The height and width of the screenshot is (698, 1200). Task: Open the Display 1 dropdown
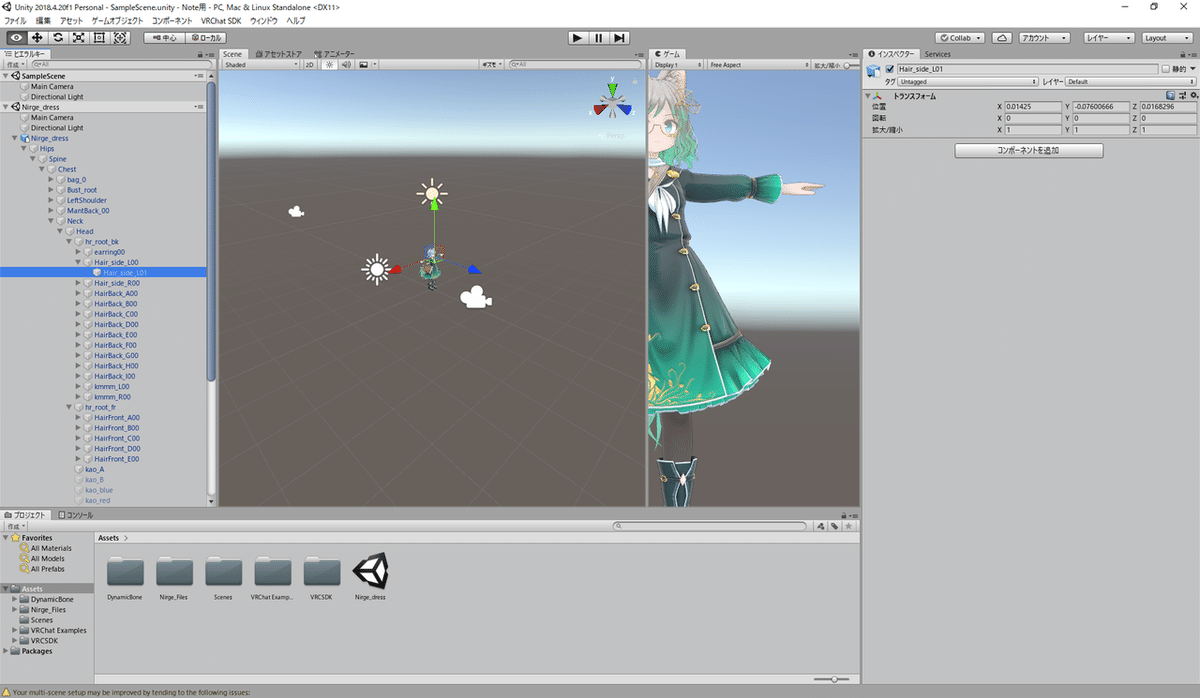pos(678,64)
